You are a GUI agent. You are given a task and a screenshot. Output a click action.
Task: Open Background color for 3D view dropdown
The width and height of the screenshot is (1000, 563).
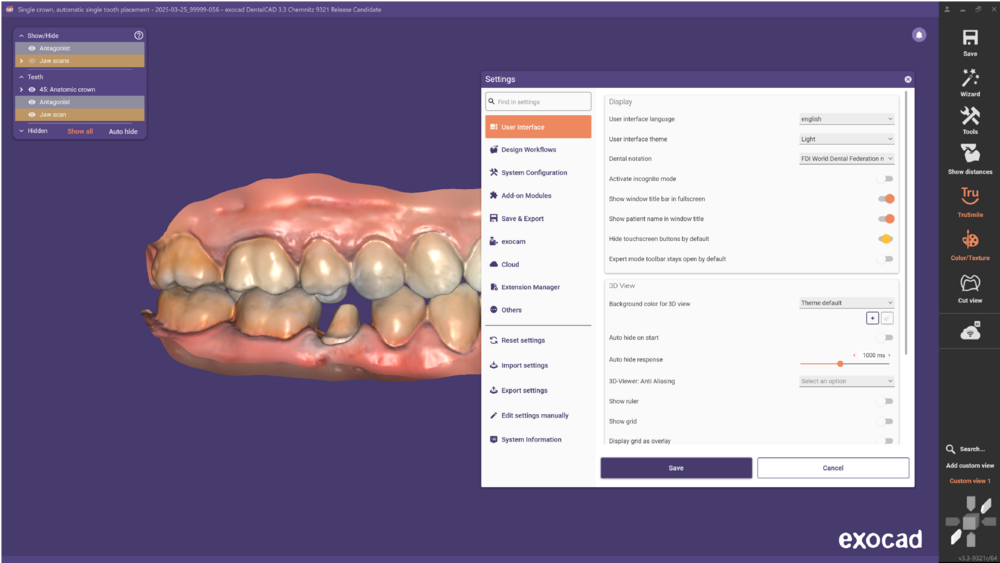tap(847, 303)
